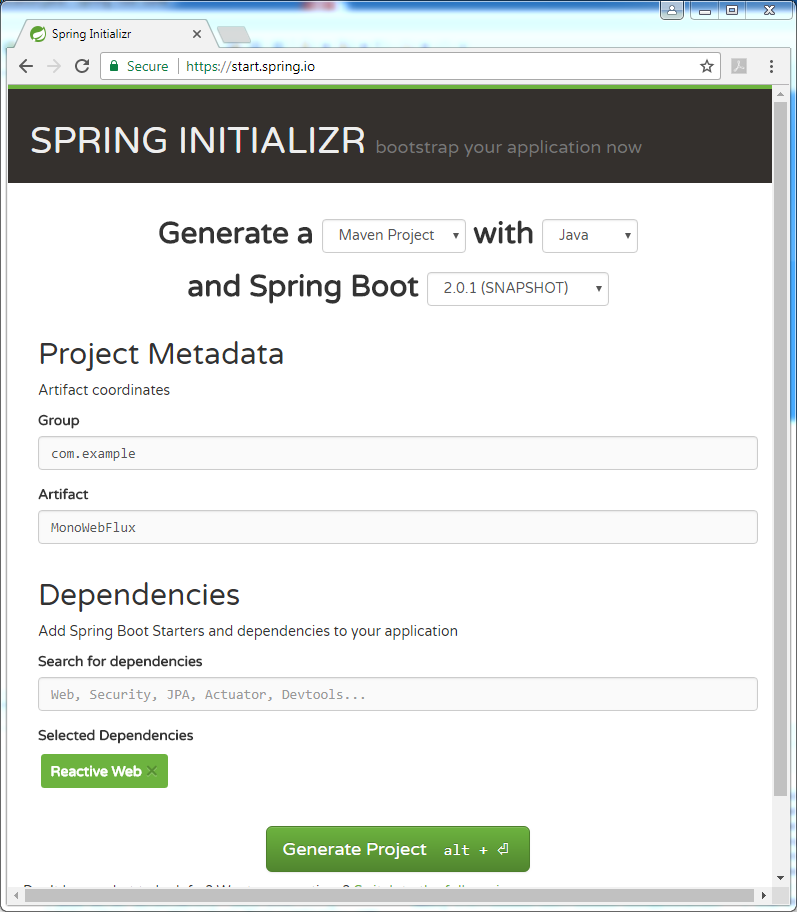The height and width of the screenshot is (912, 797).
Task: Open the Java language dropdown
Action: 589,236
